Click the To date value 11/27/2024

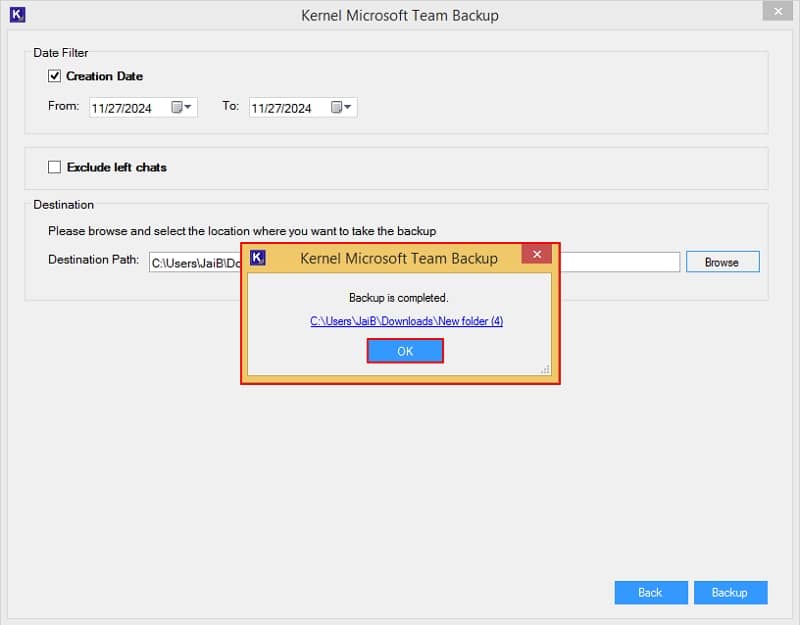(282, 108)
